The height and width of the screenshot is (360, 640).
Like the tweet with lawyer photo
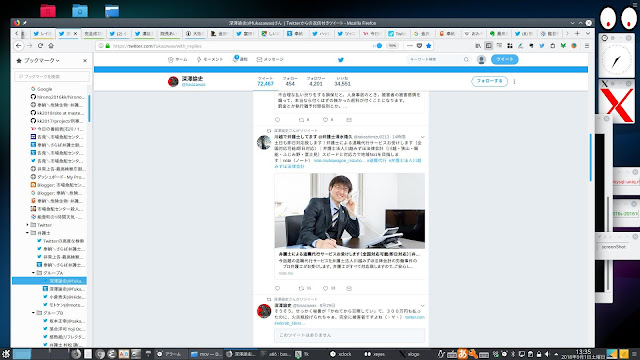(325, 288)
